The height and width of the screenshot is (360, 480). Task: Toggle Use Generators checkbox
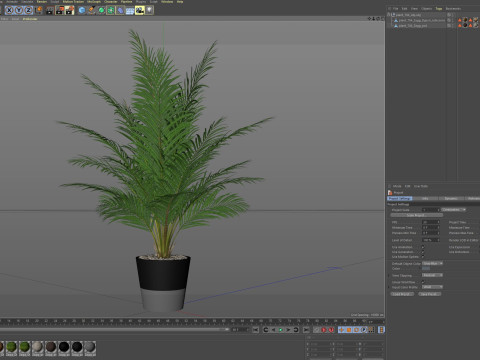point(423,252)
